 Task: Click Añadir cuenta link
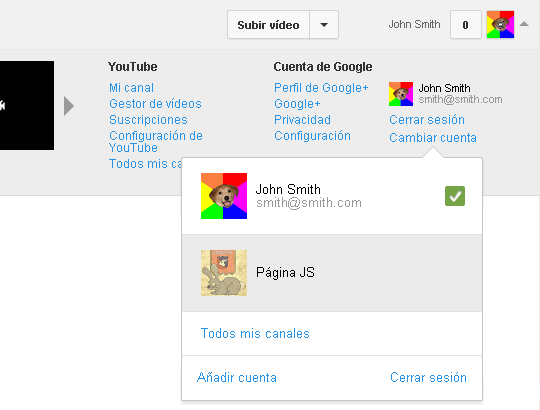point(237,378)
